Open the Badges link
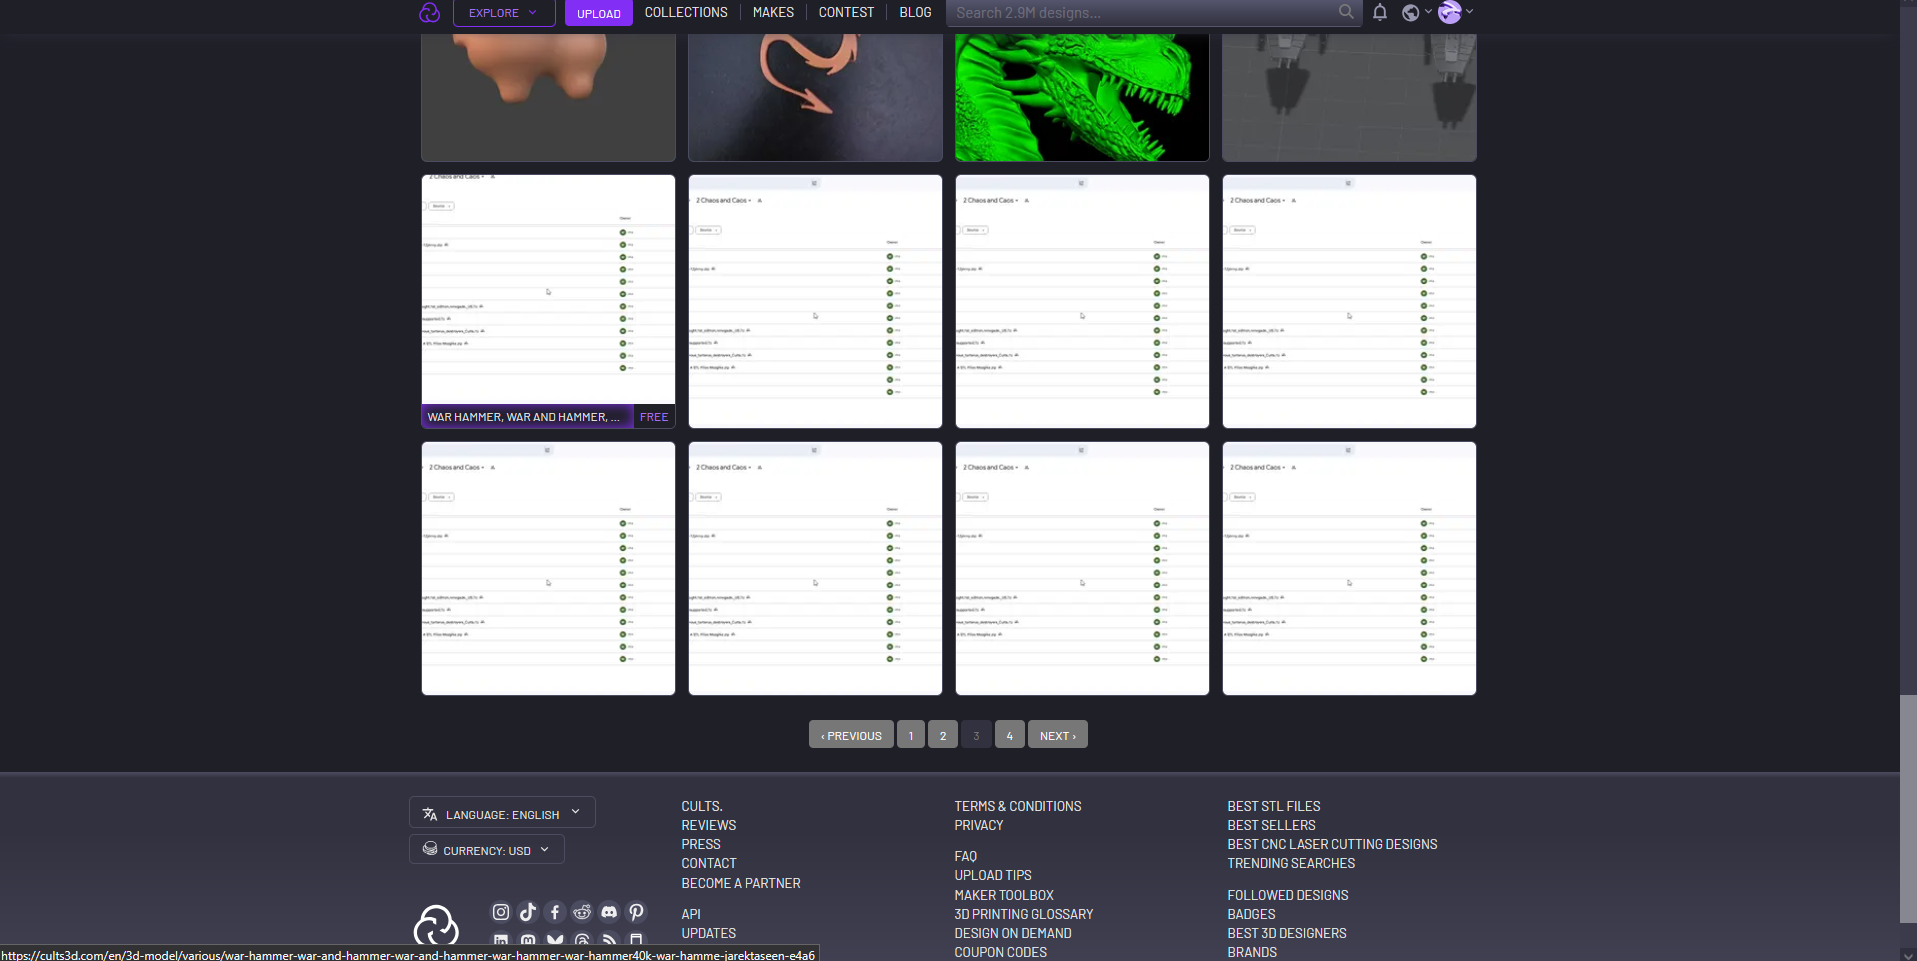 pyautogui.click(x=1251, y=914)
